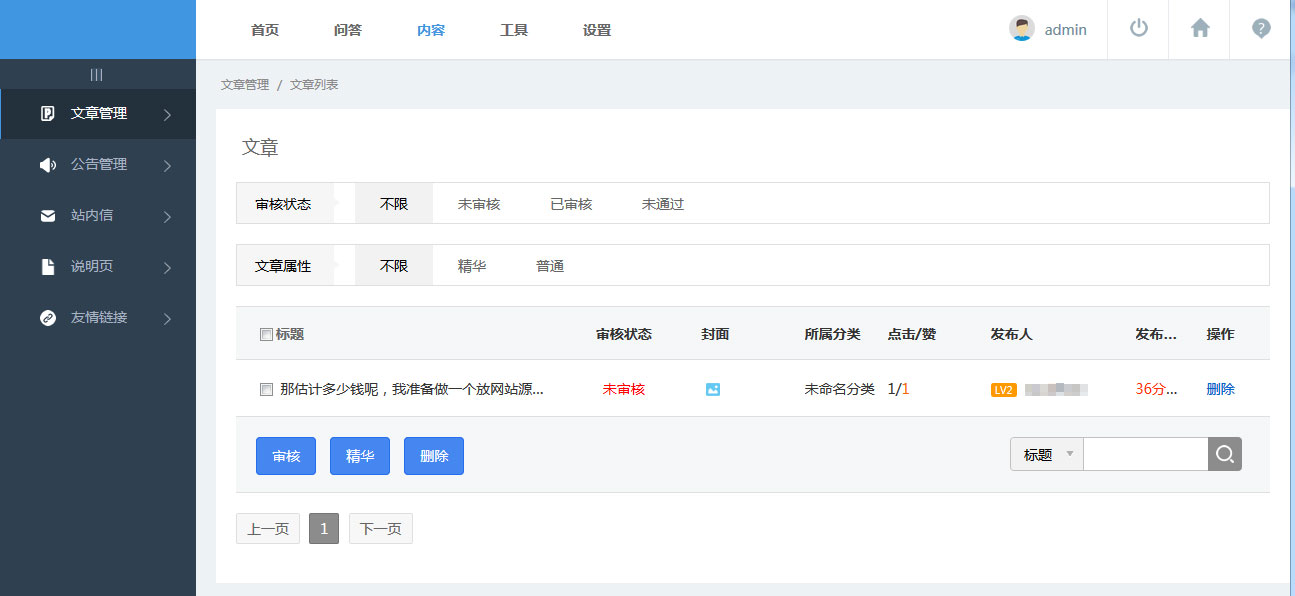
Task: Open the article cover image icon
Action: pyautogui.click(x=713, y=389)
